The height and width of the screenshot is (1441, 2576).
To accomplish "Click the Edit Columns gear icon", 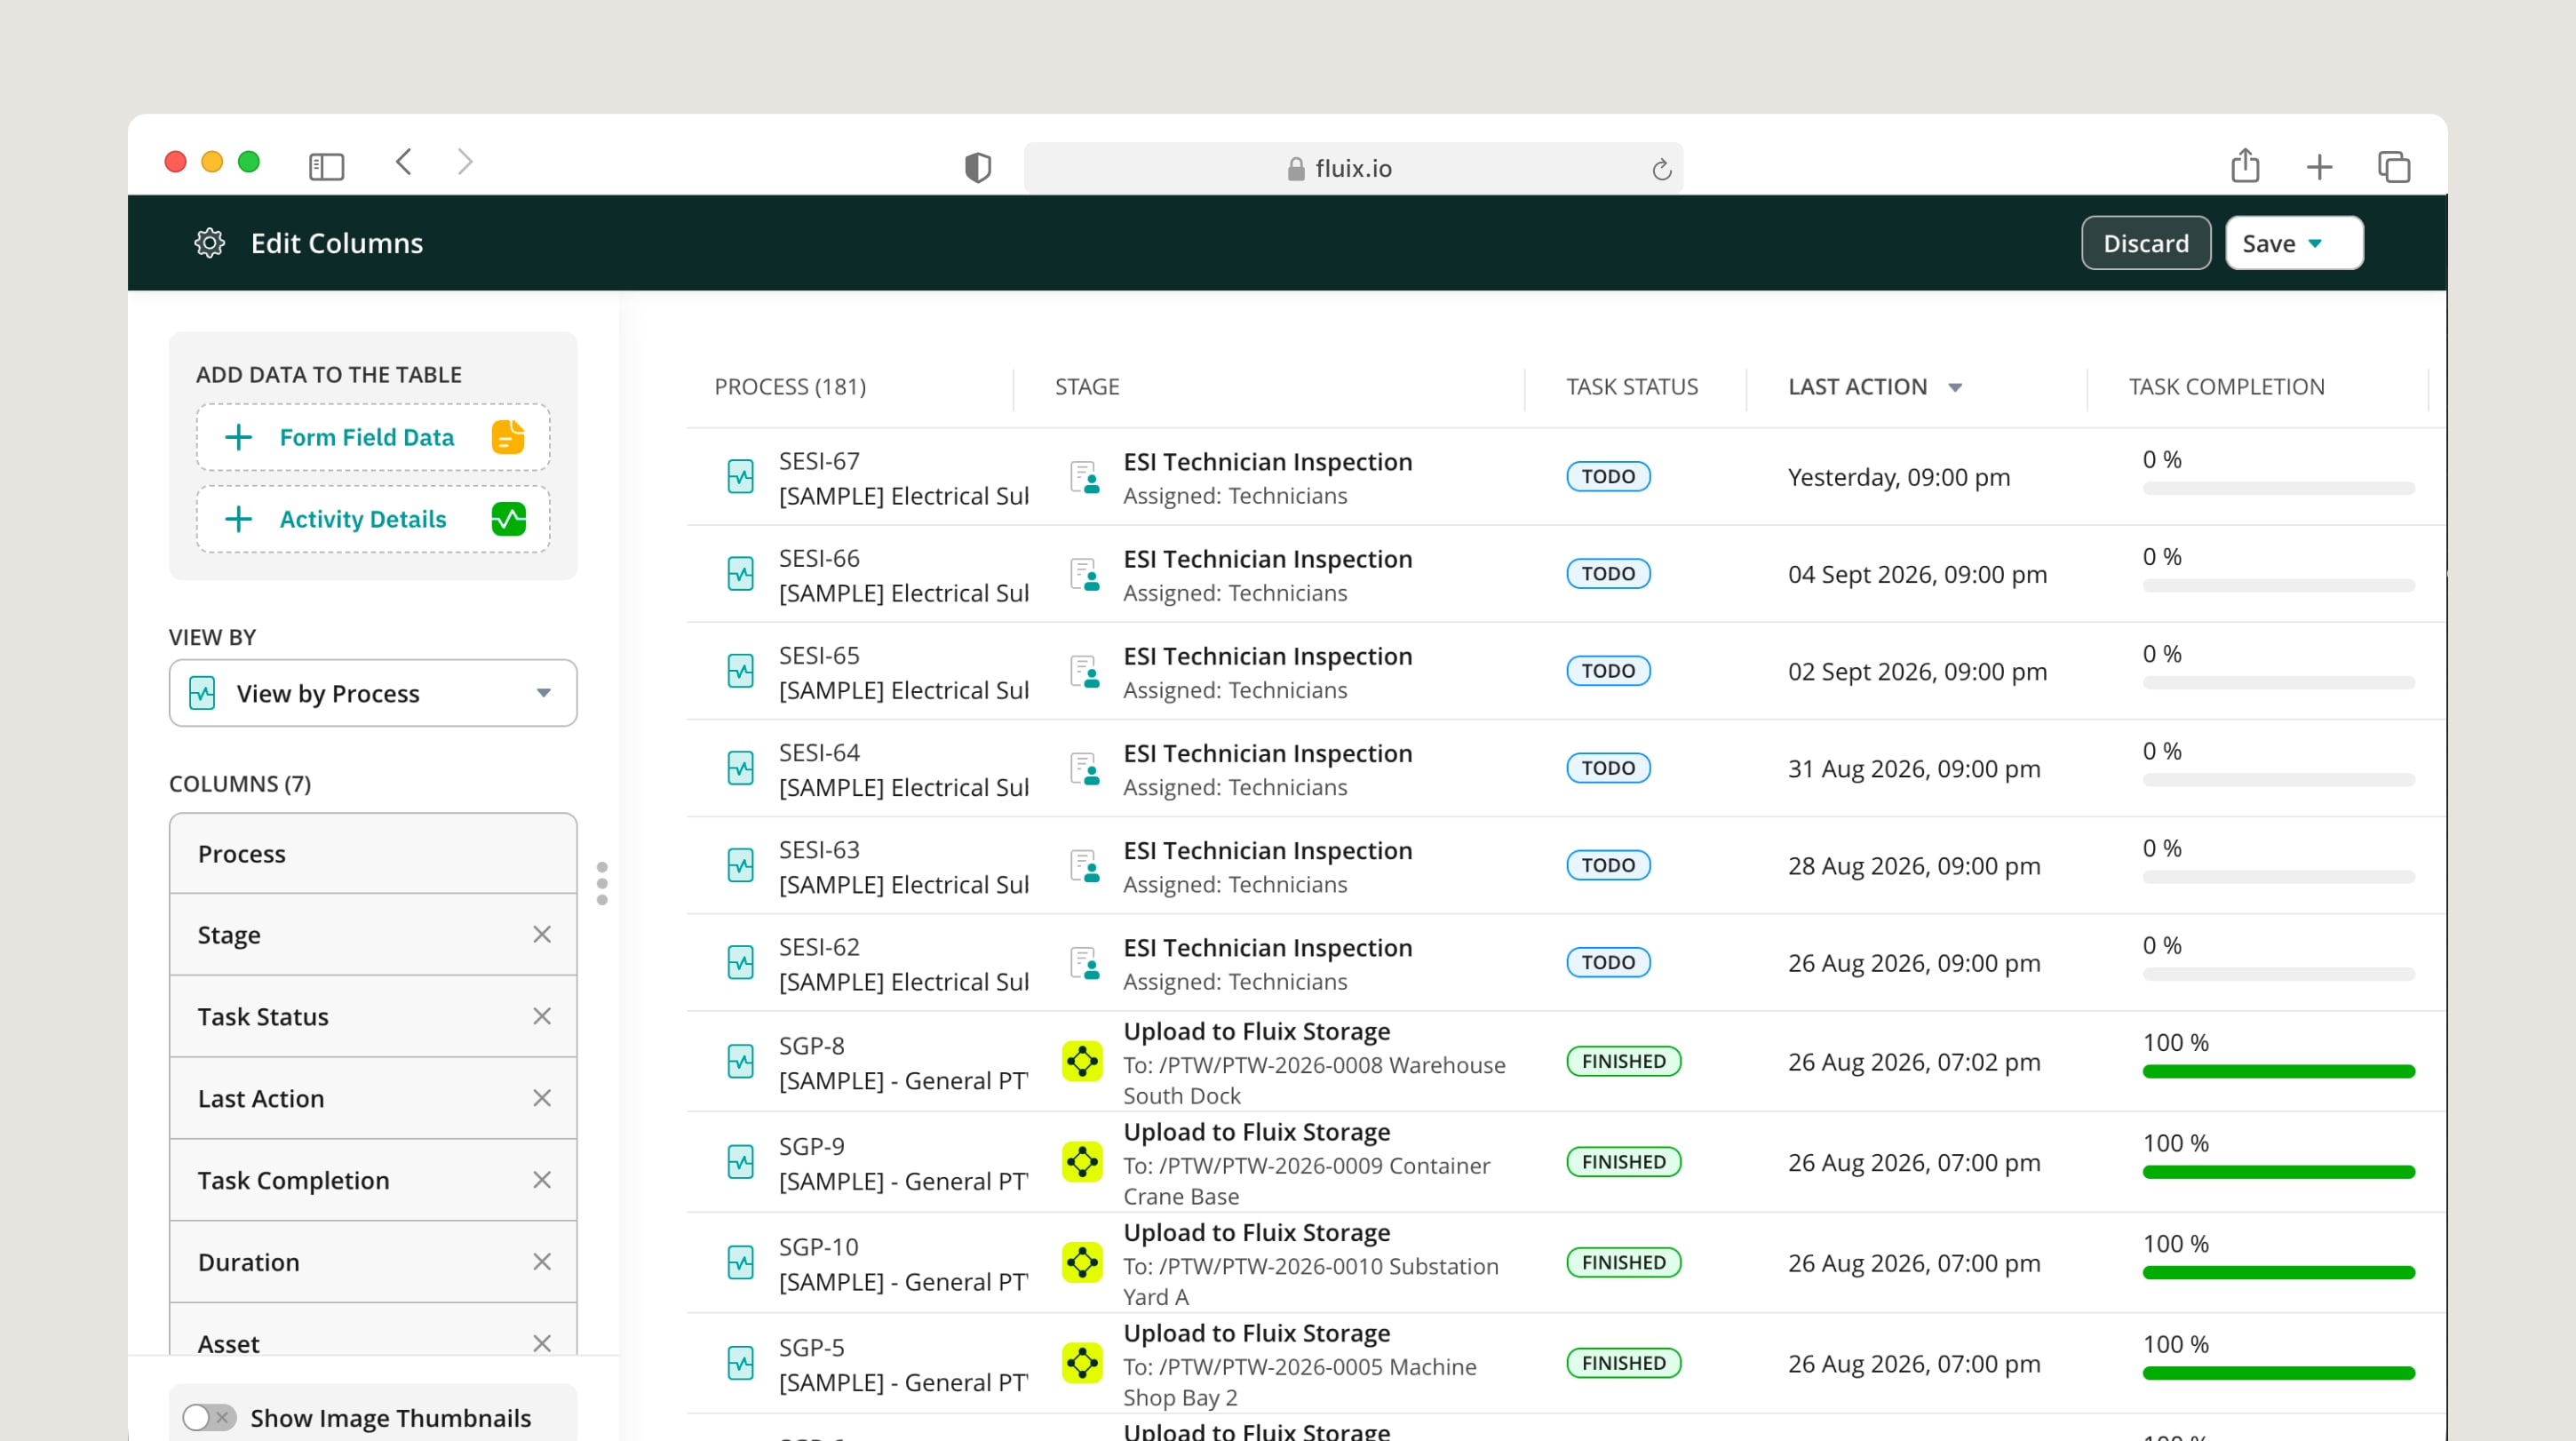I will click(209, 243).
